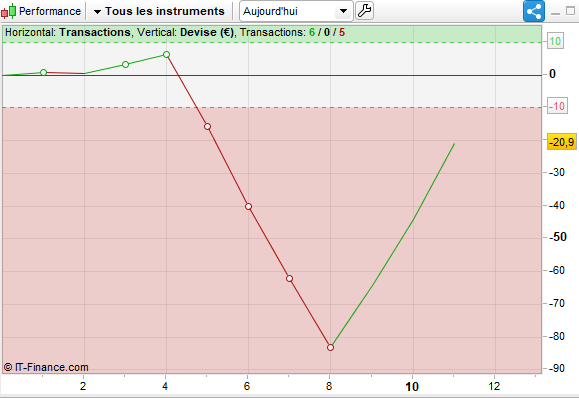Viewport: 579px width, 398px height.
Task: Click the -80 label on vertical axis
Action: 557,336
